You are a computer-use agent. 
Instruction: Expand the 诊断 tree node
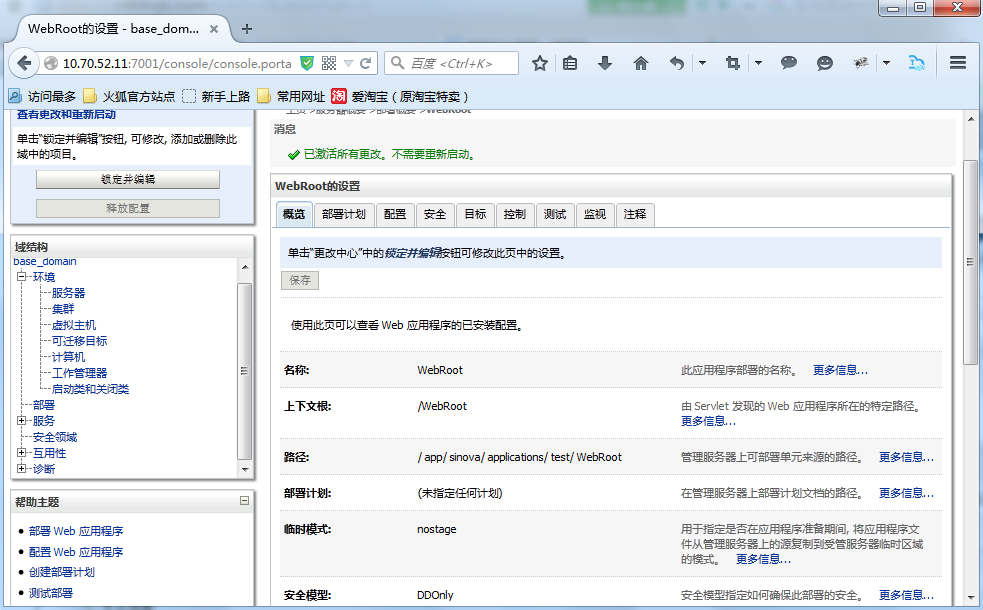point(21,468)
